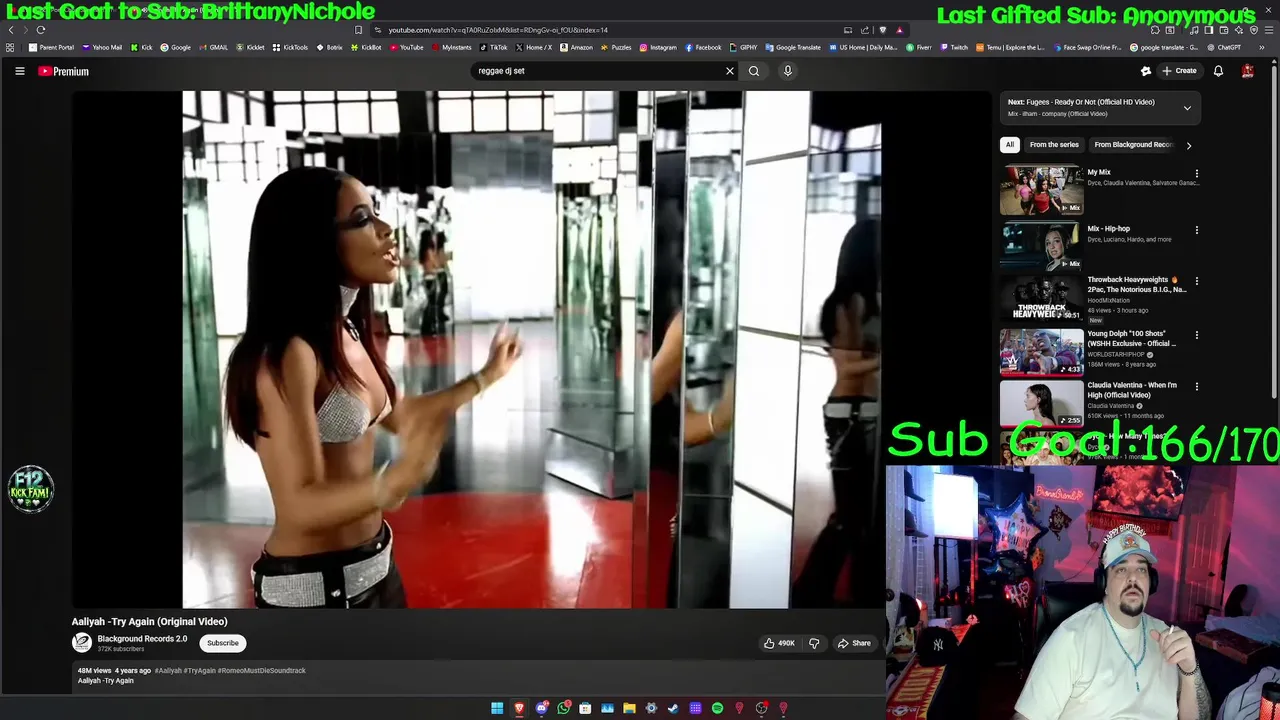Screen dimensions: 1280x720
Task: Select the All filter chip
Action: 1010,145
